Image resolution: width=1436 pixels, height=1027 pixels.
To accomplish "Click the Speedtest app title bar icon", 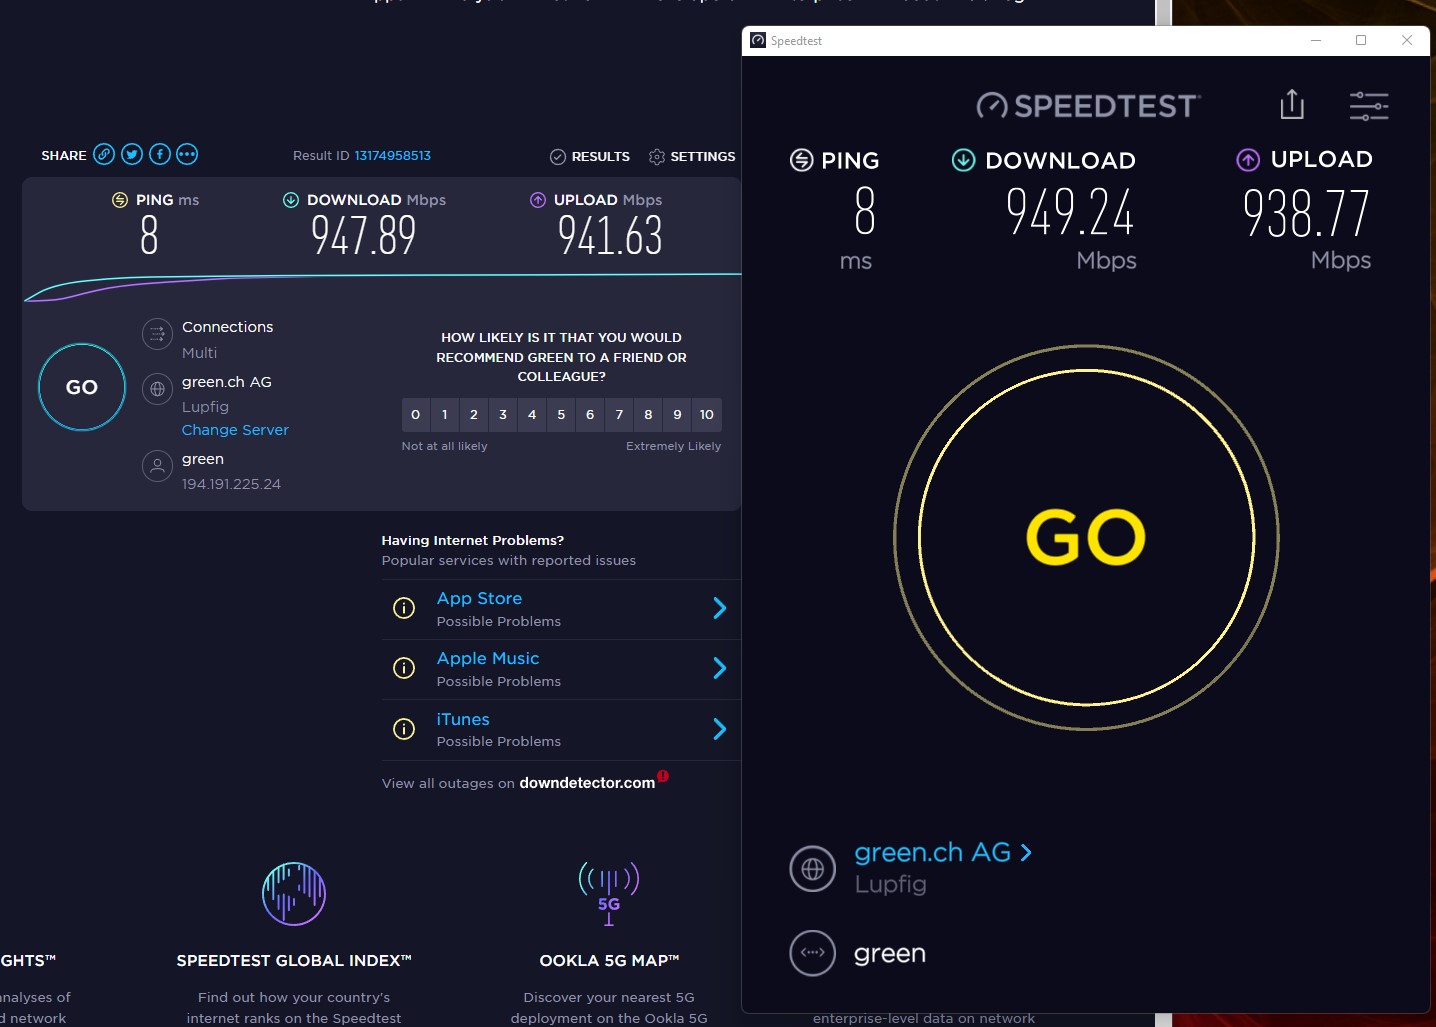I will point(758,41).
